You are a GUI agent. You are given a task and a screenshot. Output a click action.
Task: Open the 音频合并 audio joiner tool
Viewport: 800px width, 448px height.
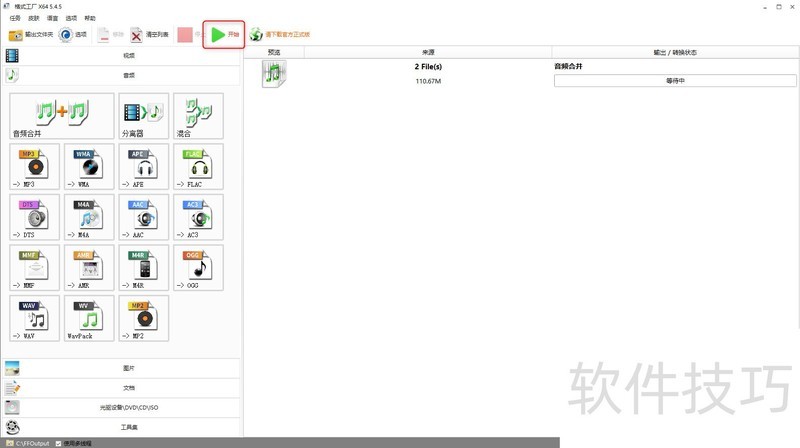click(x=62, y=116)
